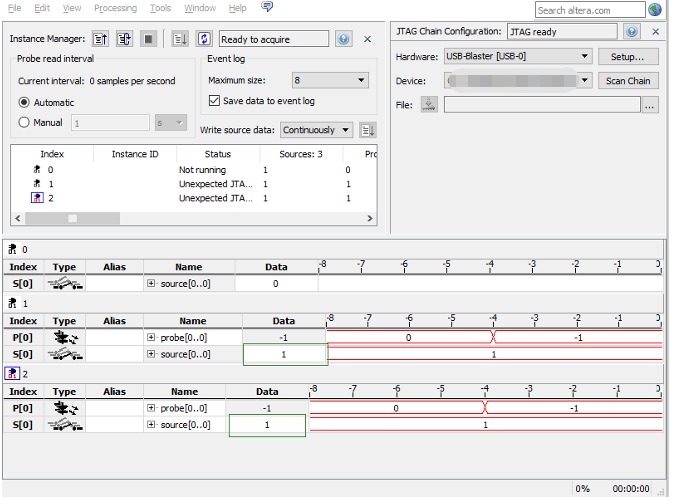Viewport: 674px width, 499px height.
Task: Click the Setup... button
Action: coord(628,56)
